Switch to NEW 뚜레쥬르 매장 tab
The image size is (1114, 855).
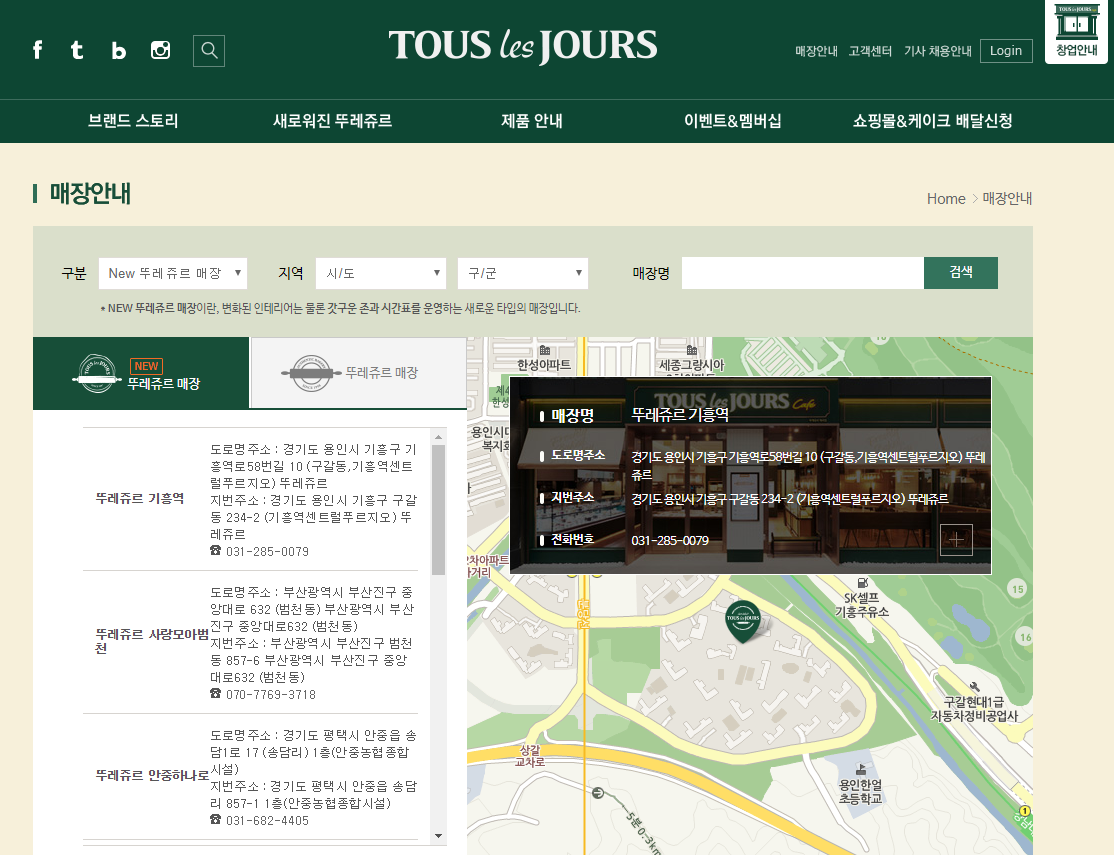pyautogui.click(x=141, y=373)
